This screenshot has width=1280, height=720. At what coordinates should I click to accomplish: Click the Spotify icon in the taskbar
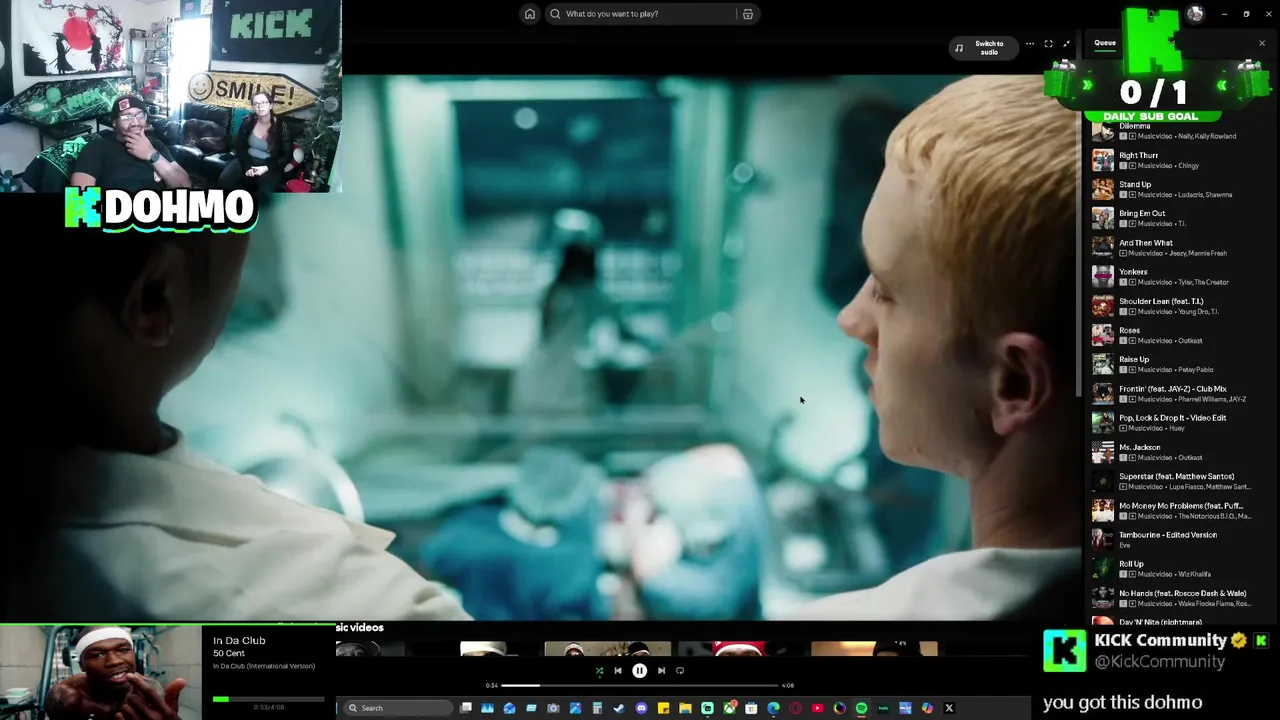click(861, 708)
